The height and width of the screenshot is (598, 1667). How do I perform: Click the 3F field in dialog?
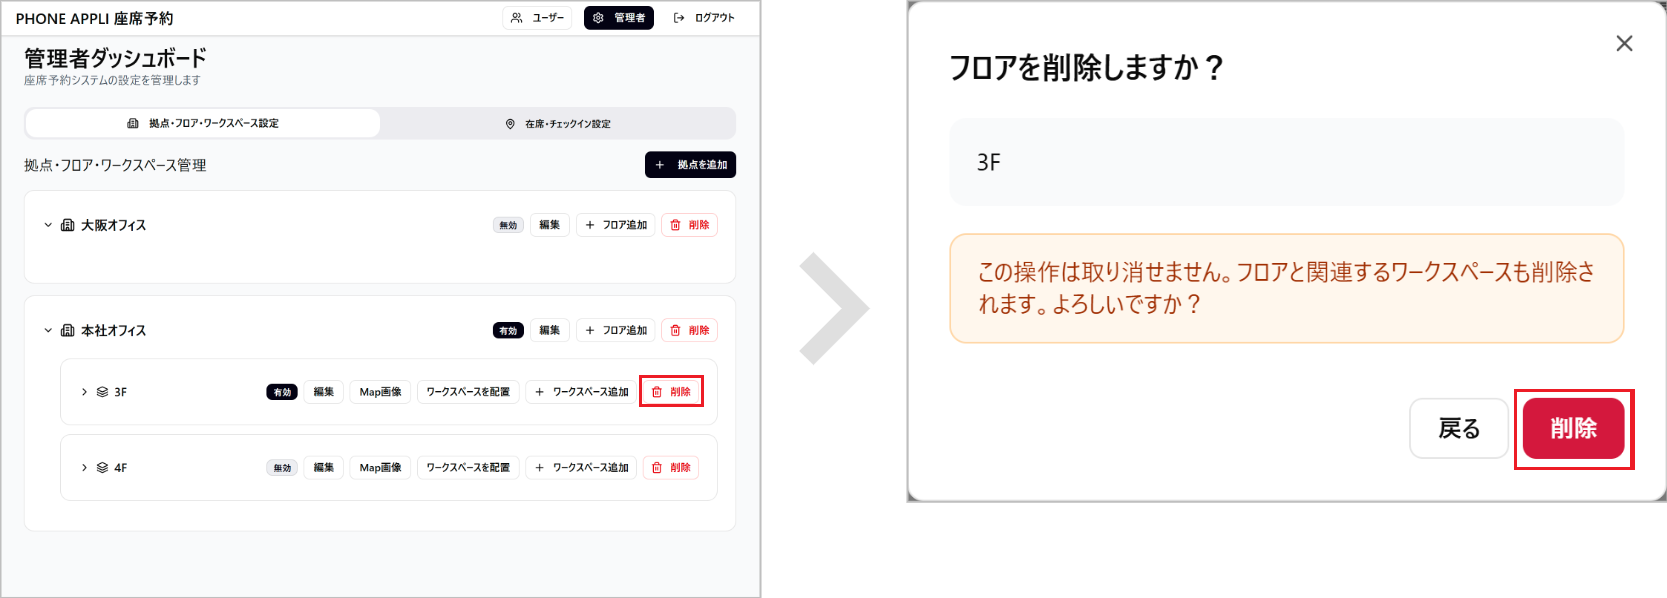click(x=1286, y=162)
